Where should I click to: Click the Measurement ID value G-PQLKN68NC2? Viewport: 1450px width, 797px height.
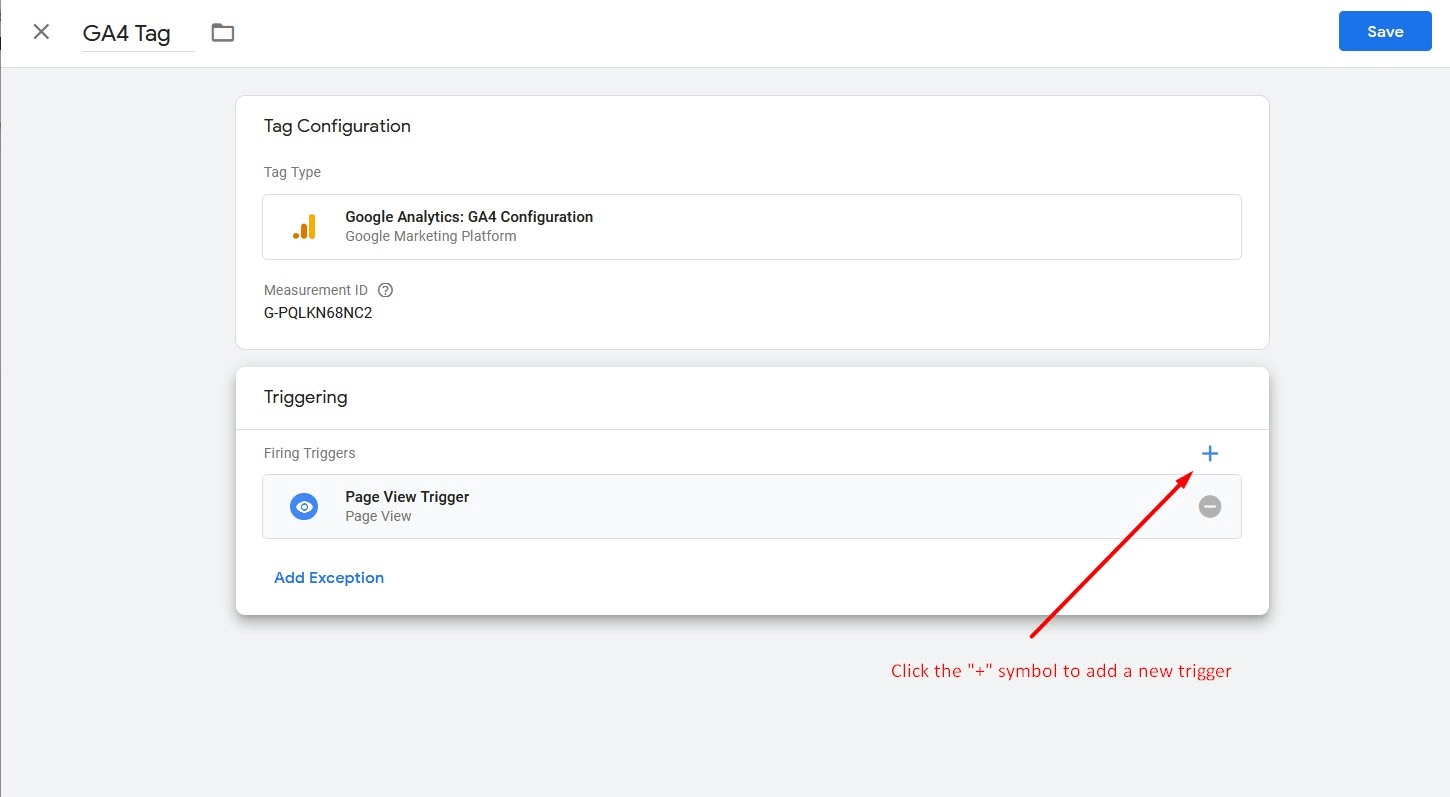[318, 312]
